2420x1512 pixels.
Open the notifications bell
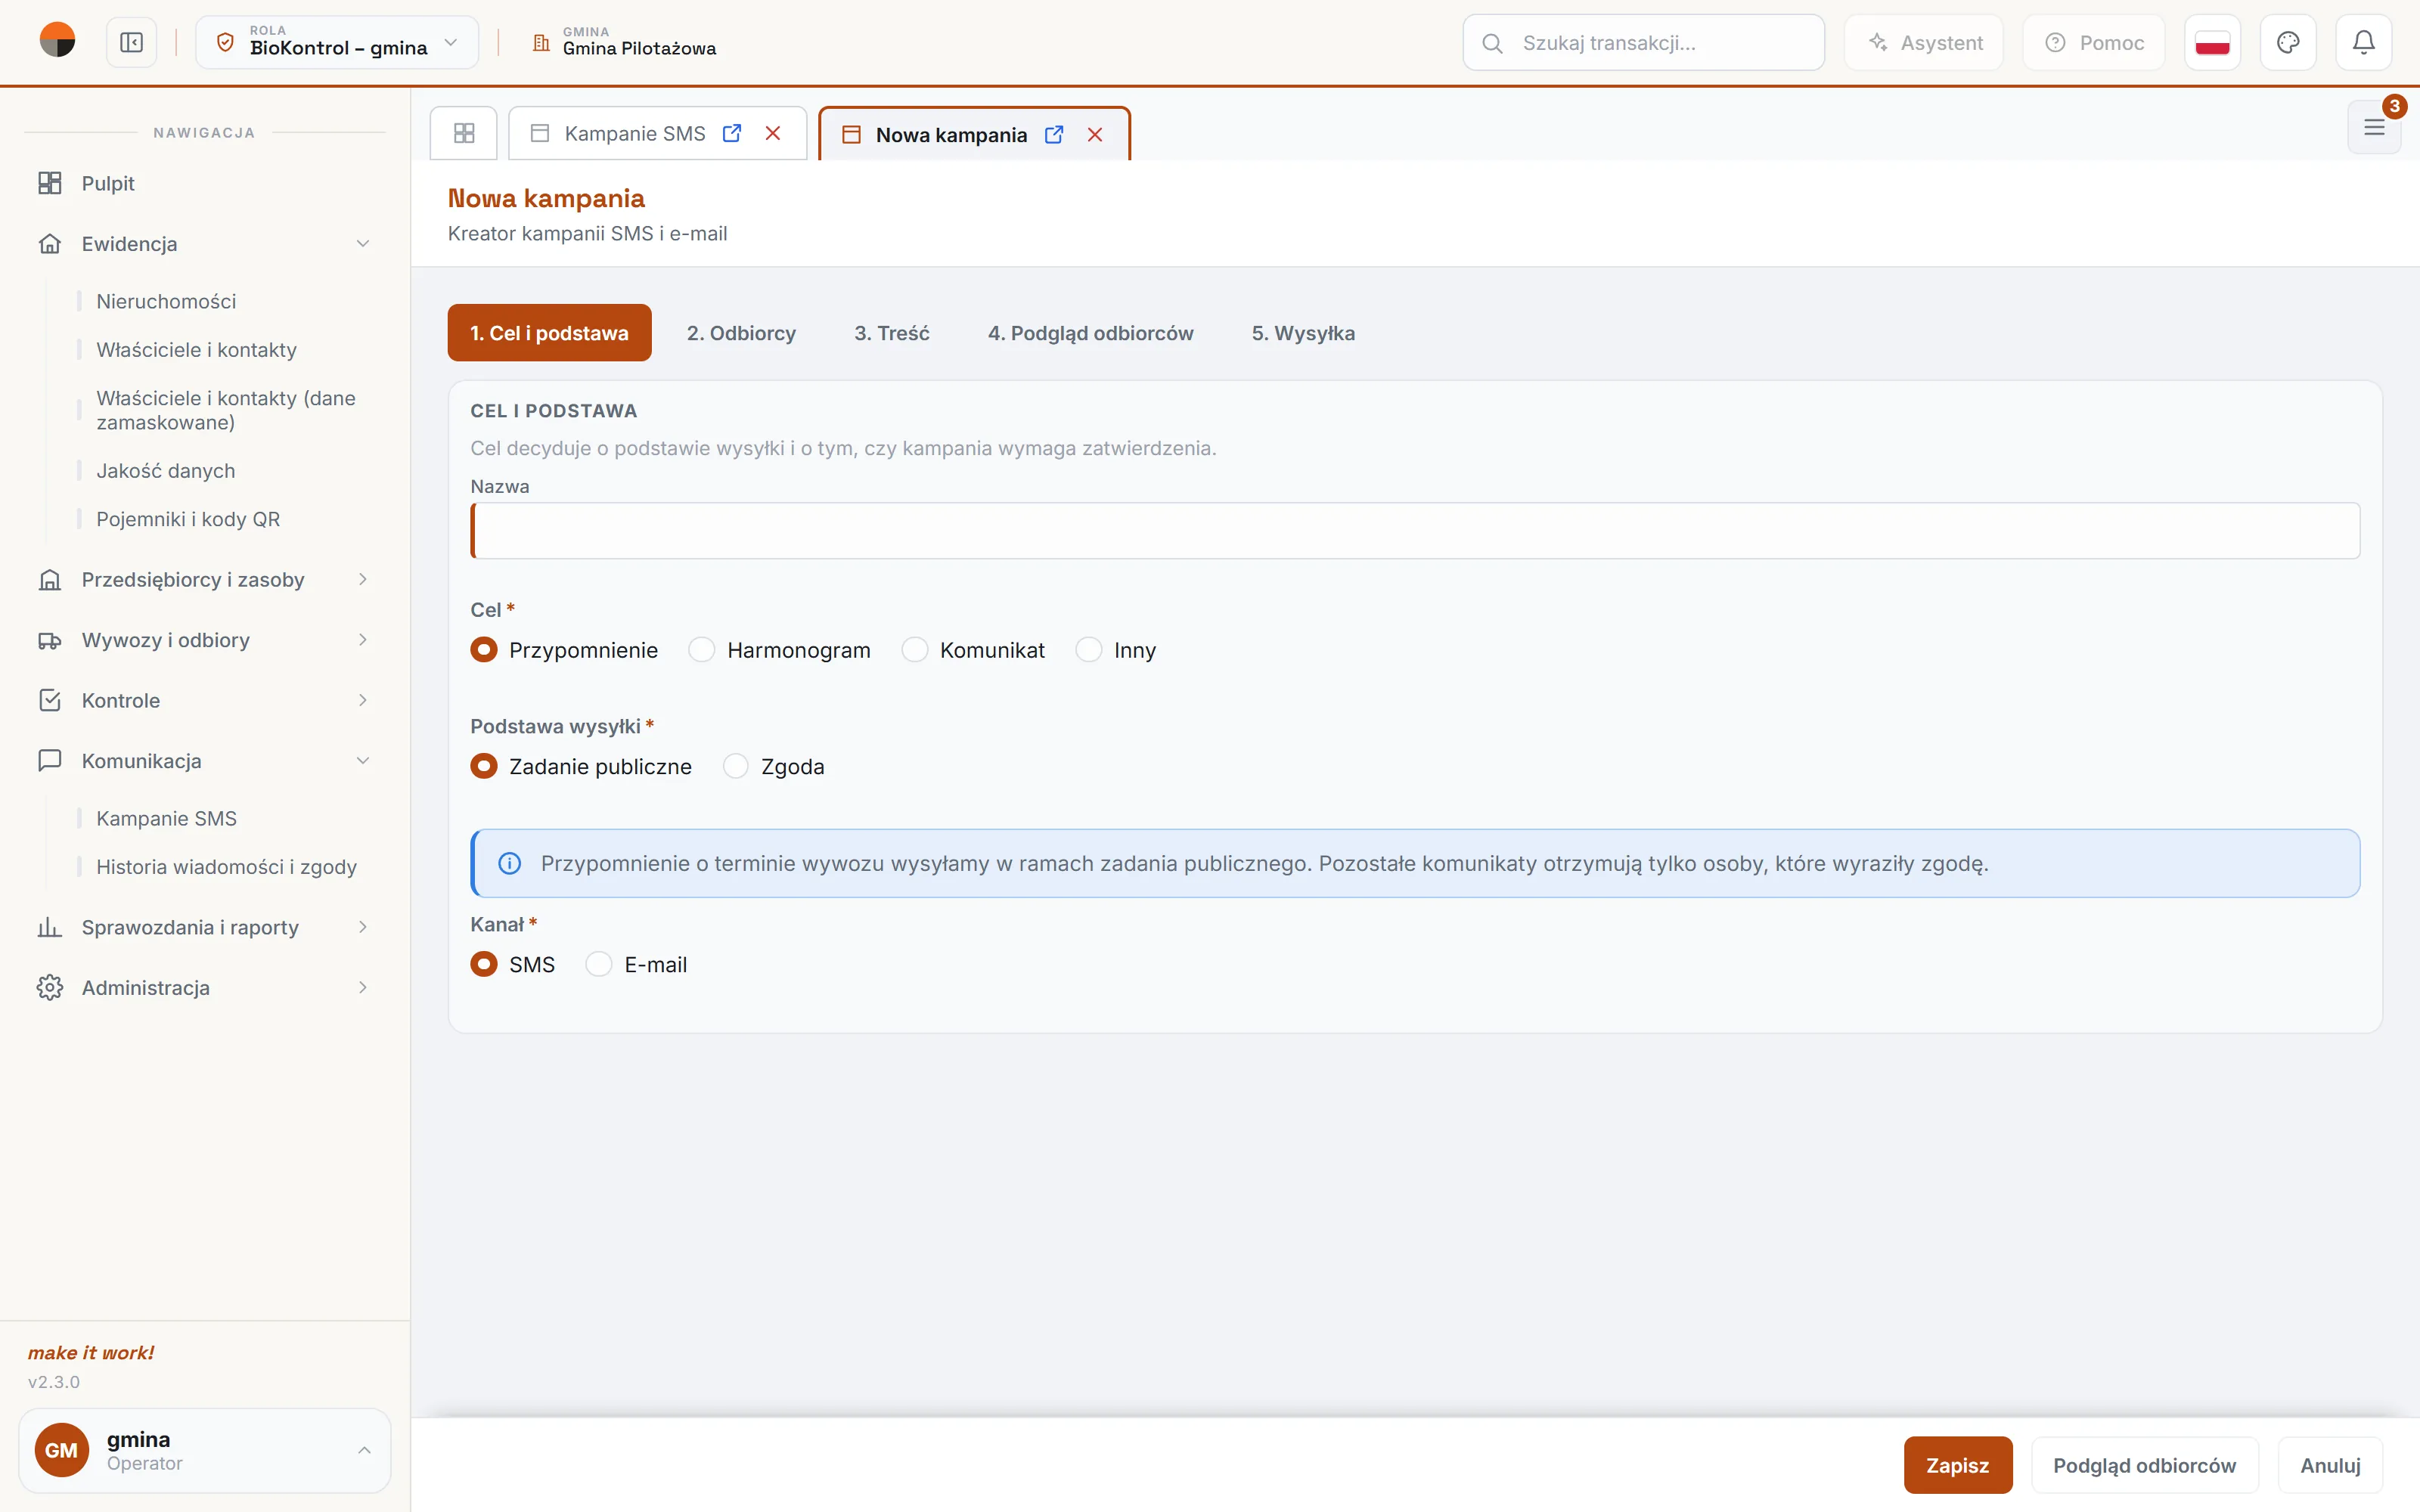[x=2363, y=43]
